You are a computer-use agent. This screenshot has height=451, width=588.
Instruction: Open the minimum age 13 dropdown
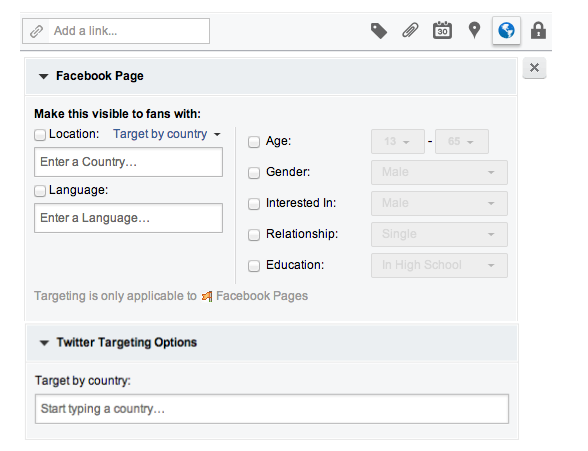(x=398, y=142)
